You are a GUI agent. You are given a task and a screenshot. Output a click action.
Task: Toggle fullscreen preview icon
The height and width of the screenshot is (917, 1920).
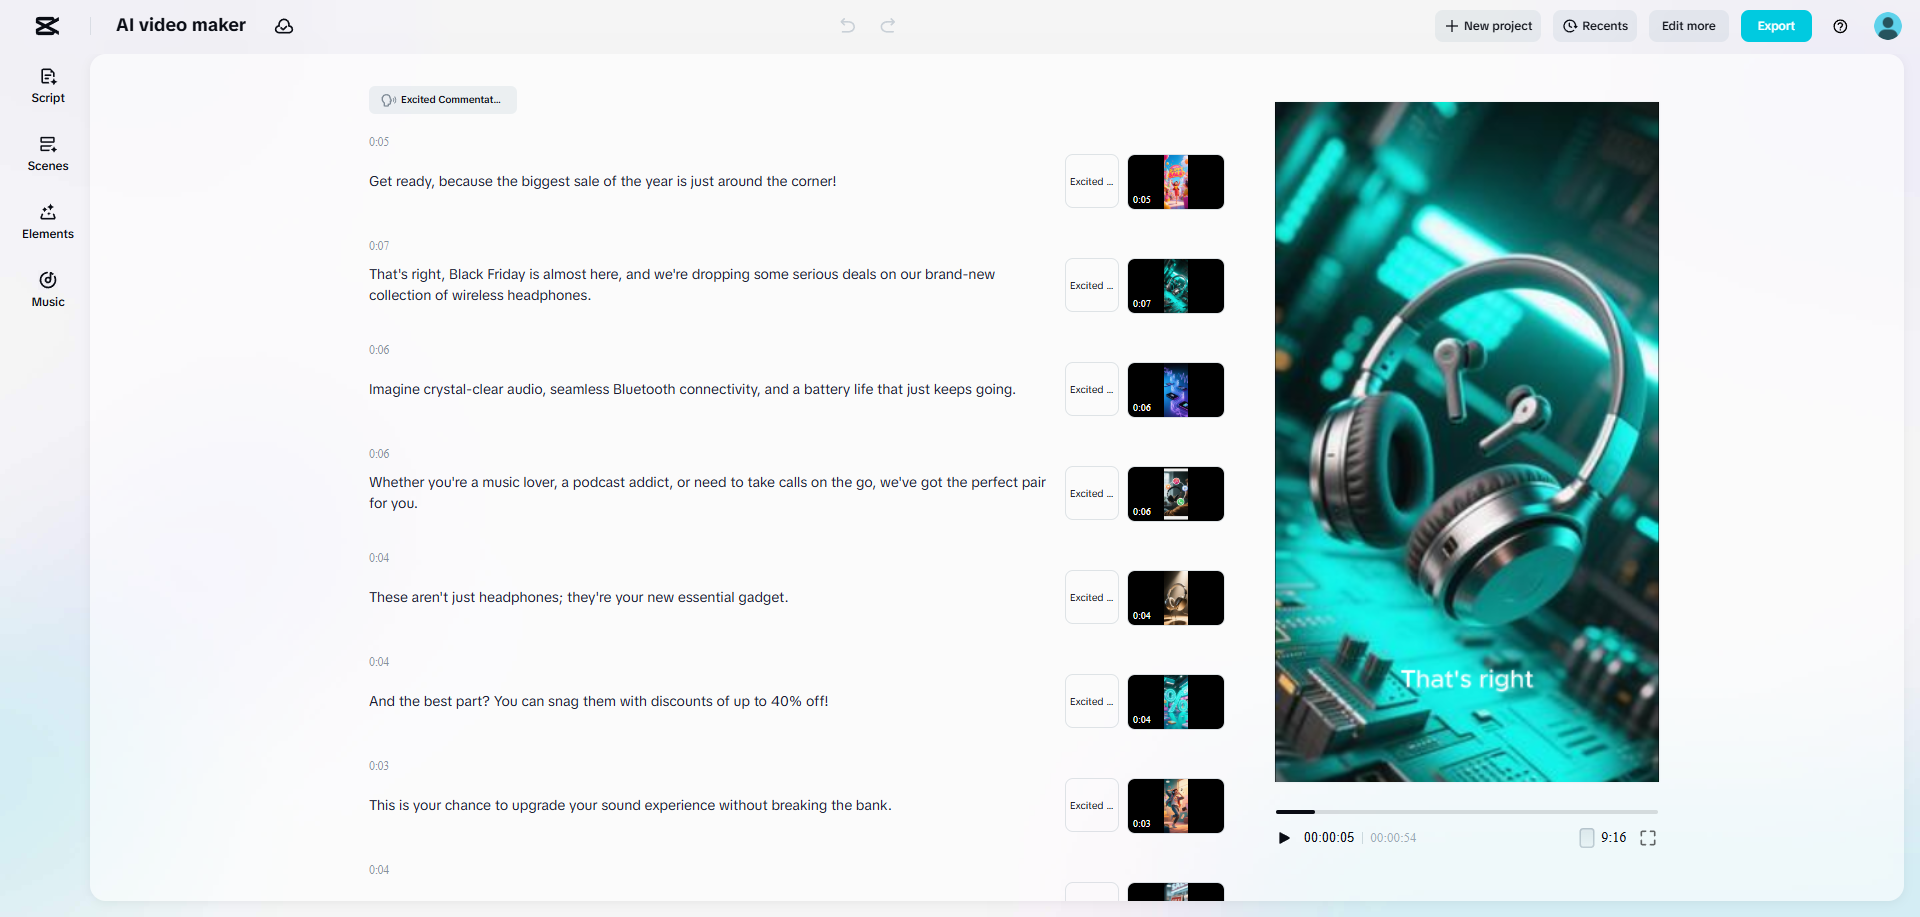pyautogui.click(x=1648, y=838)
